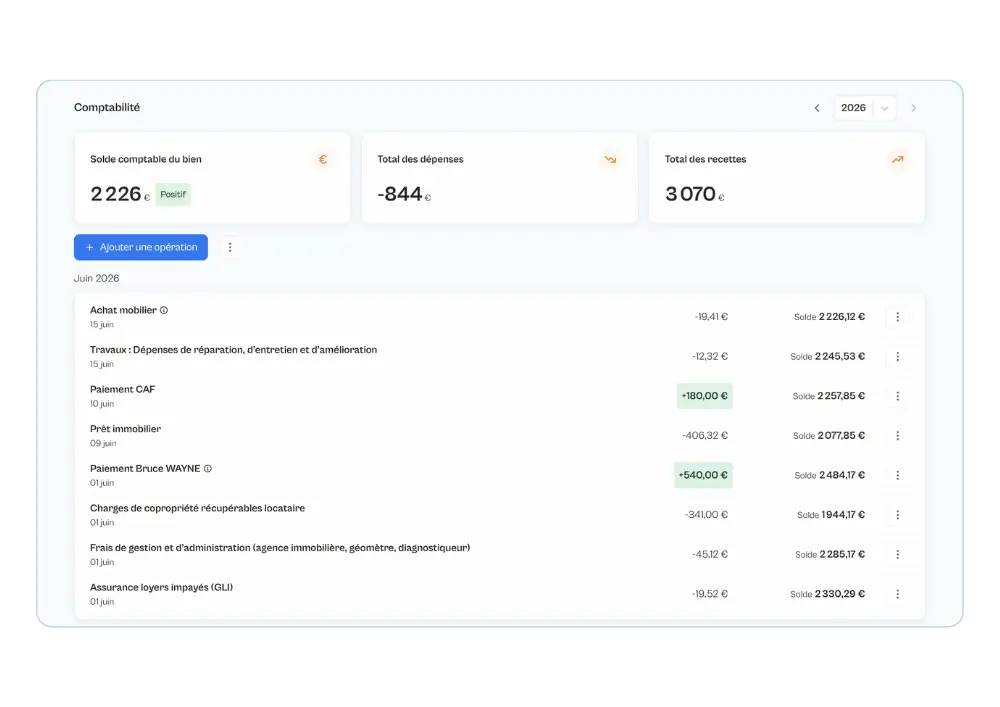Click +540,00 € amount badge

[x=703, y=475]
